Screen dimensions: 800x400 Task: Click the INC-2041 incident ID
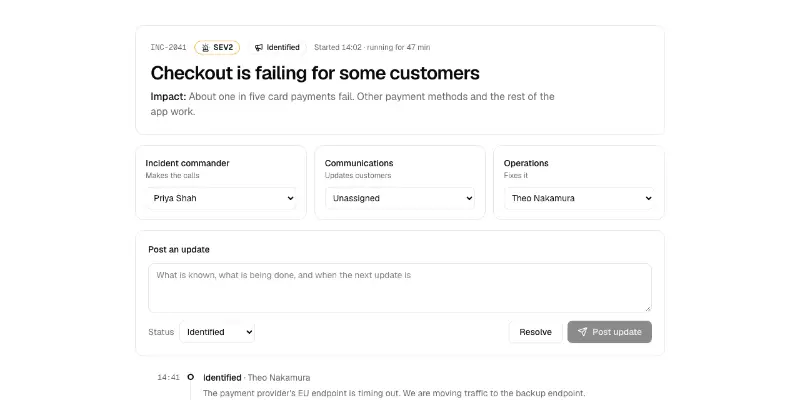[168, 47]
